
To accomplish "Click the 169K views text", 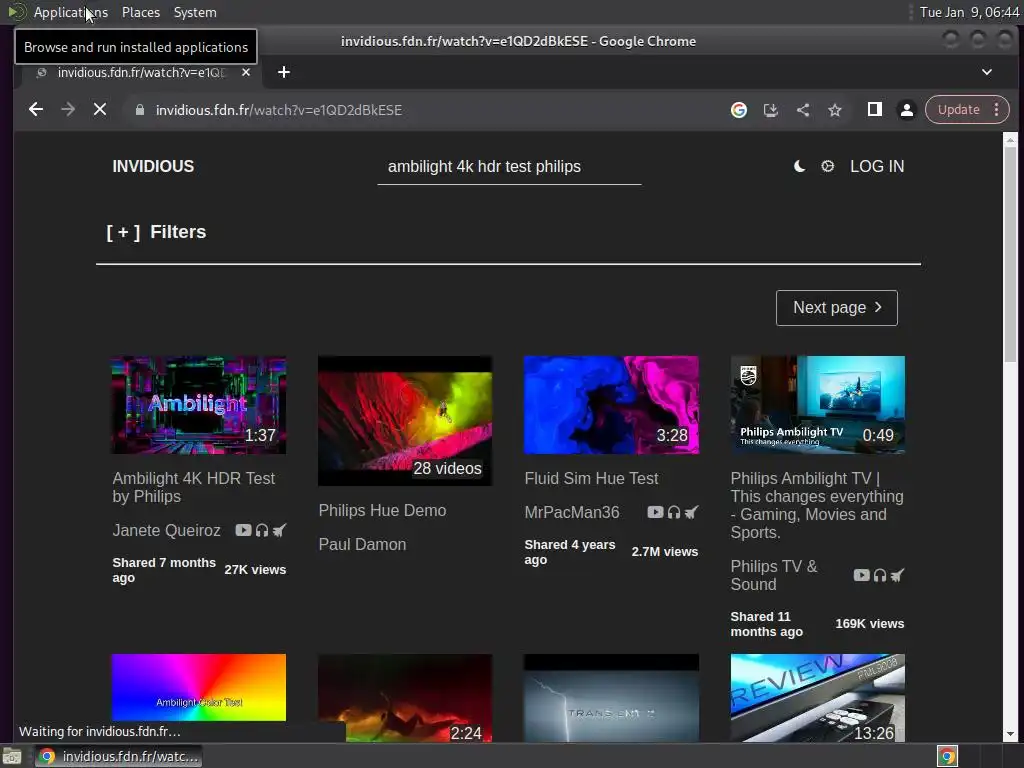I will (870, 624).
